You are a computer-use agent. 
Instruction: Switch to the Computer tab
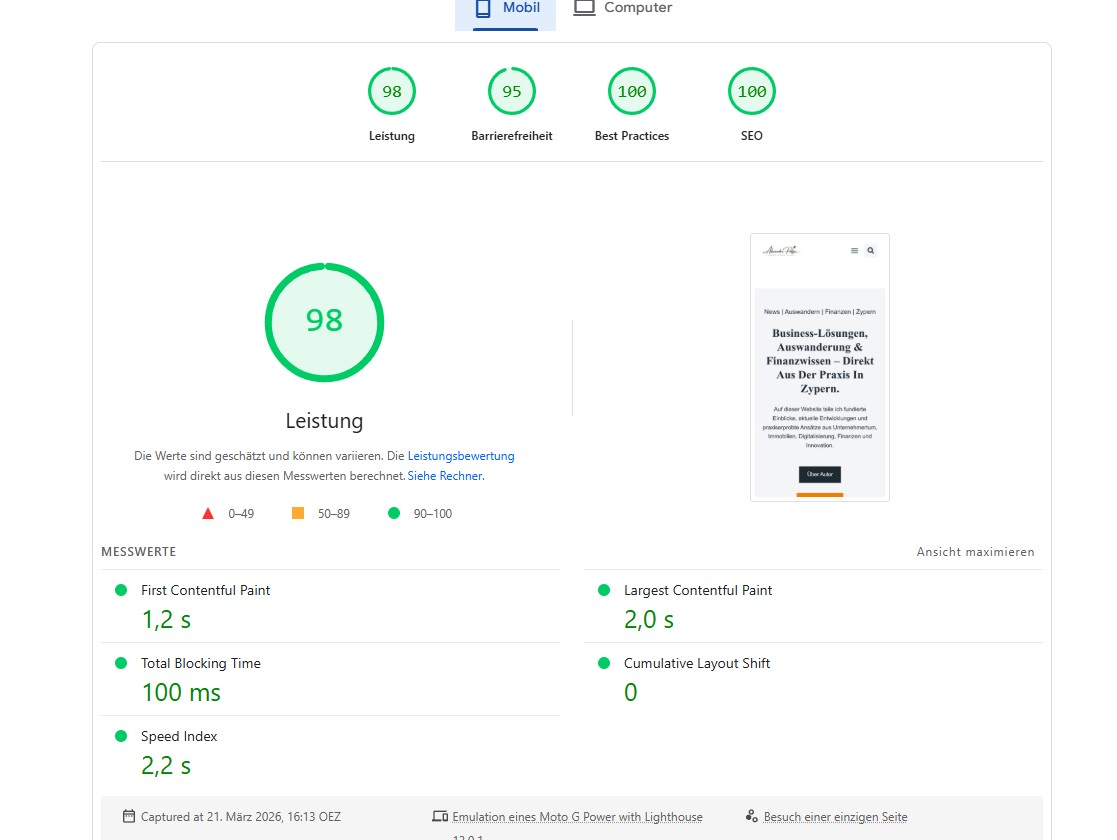click(622, 9)
